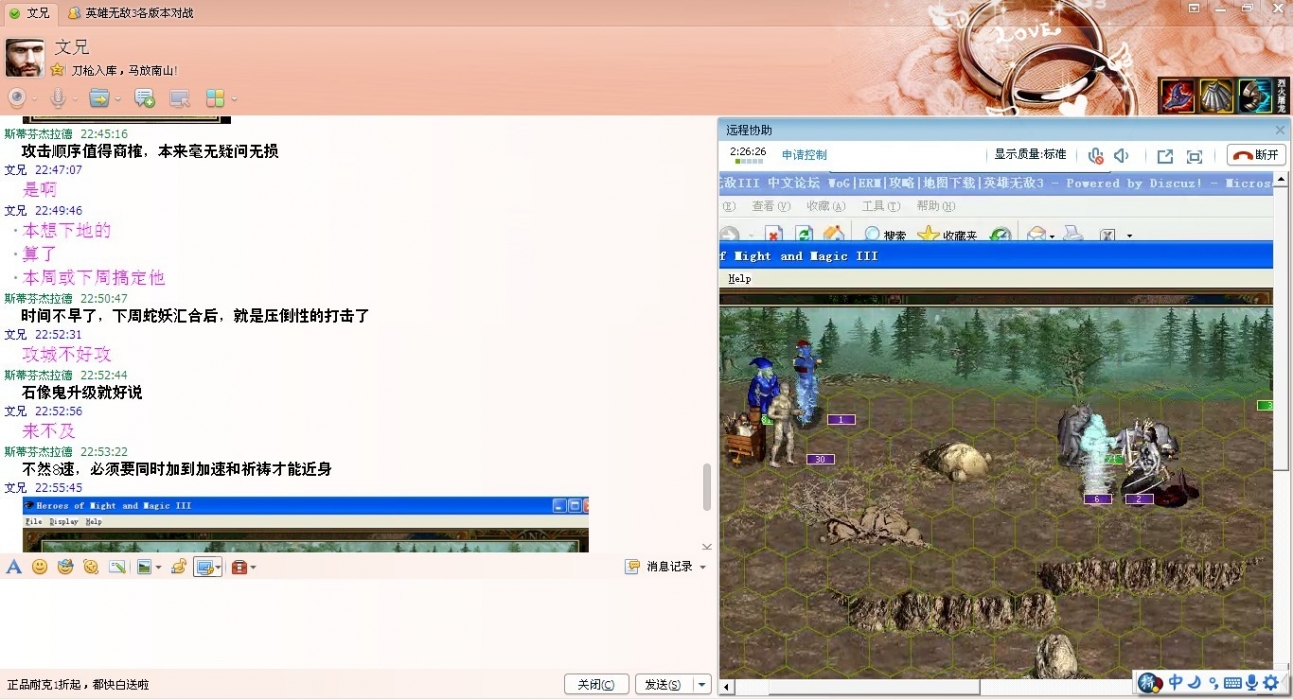Expand the insert picture dropdown arrow
Screen dimensions: 1293x700
pos(158,568)
